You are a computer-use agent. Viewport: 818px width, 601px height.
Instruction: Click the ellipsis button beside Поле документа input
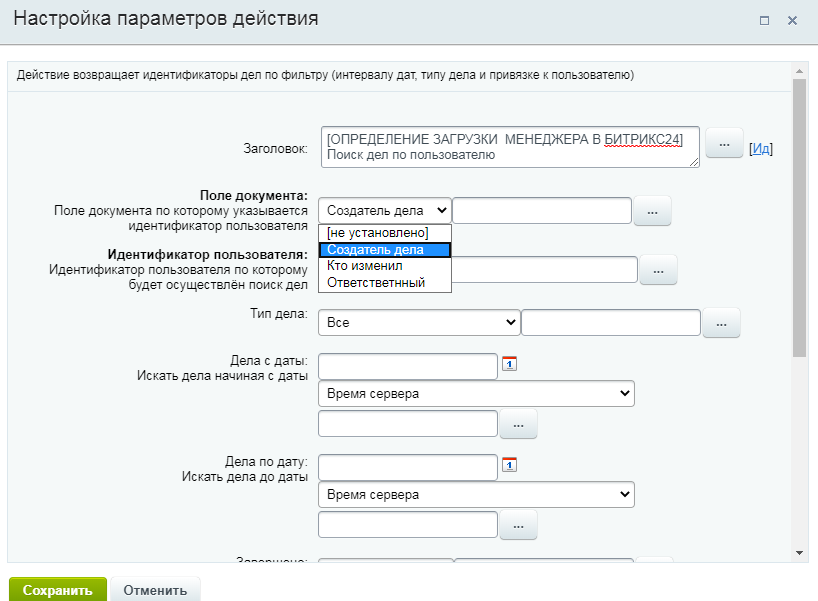click(x=652, y=211)
